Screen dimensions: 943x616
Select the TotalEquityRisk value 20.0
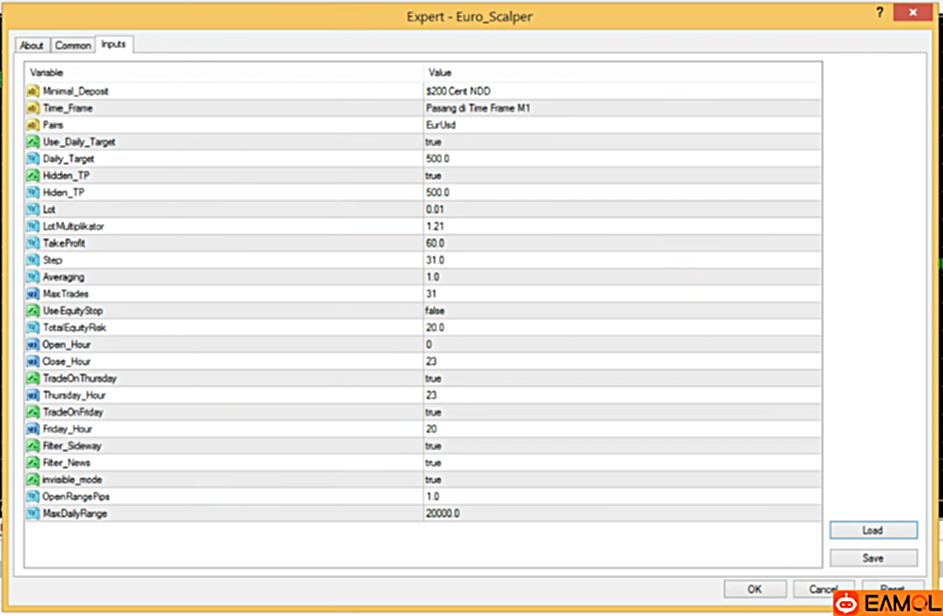point(435,328)
